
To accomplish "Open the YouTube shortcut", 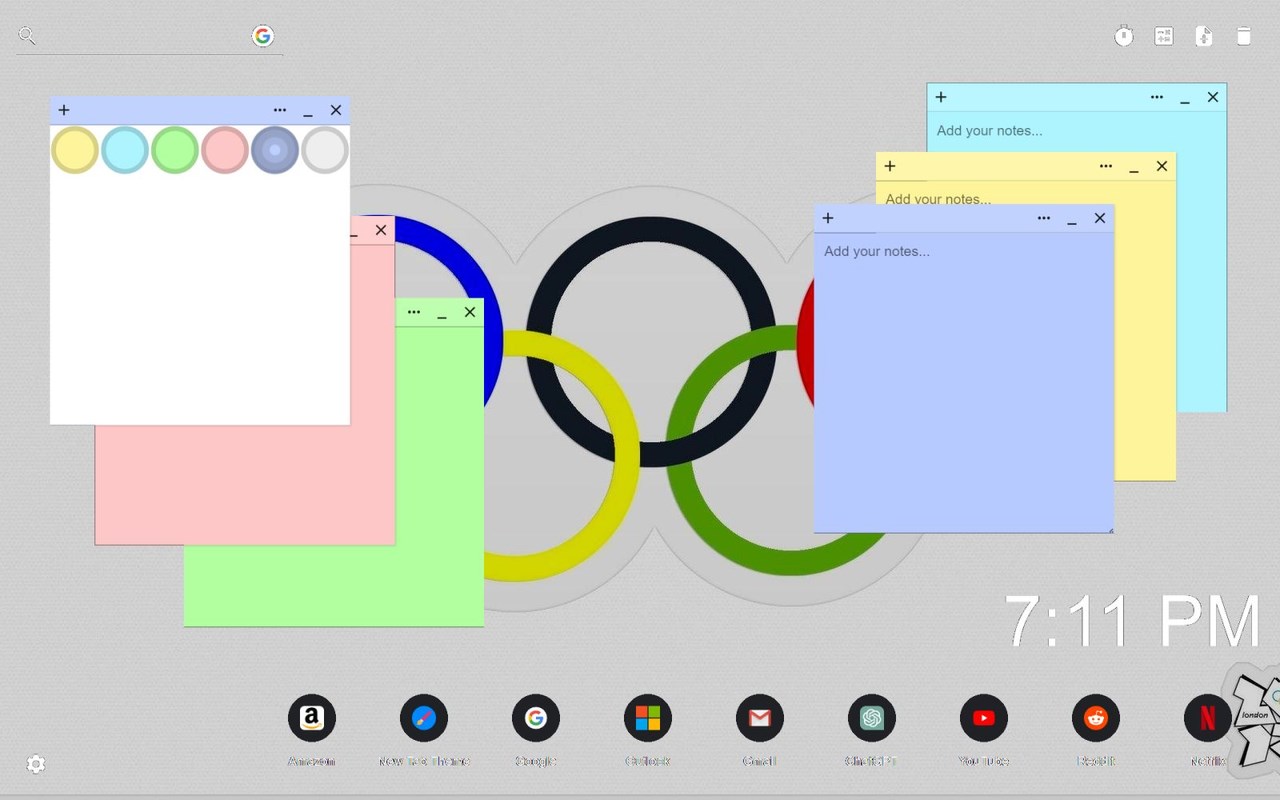I will pos(984,718).
